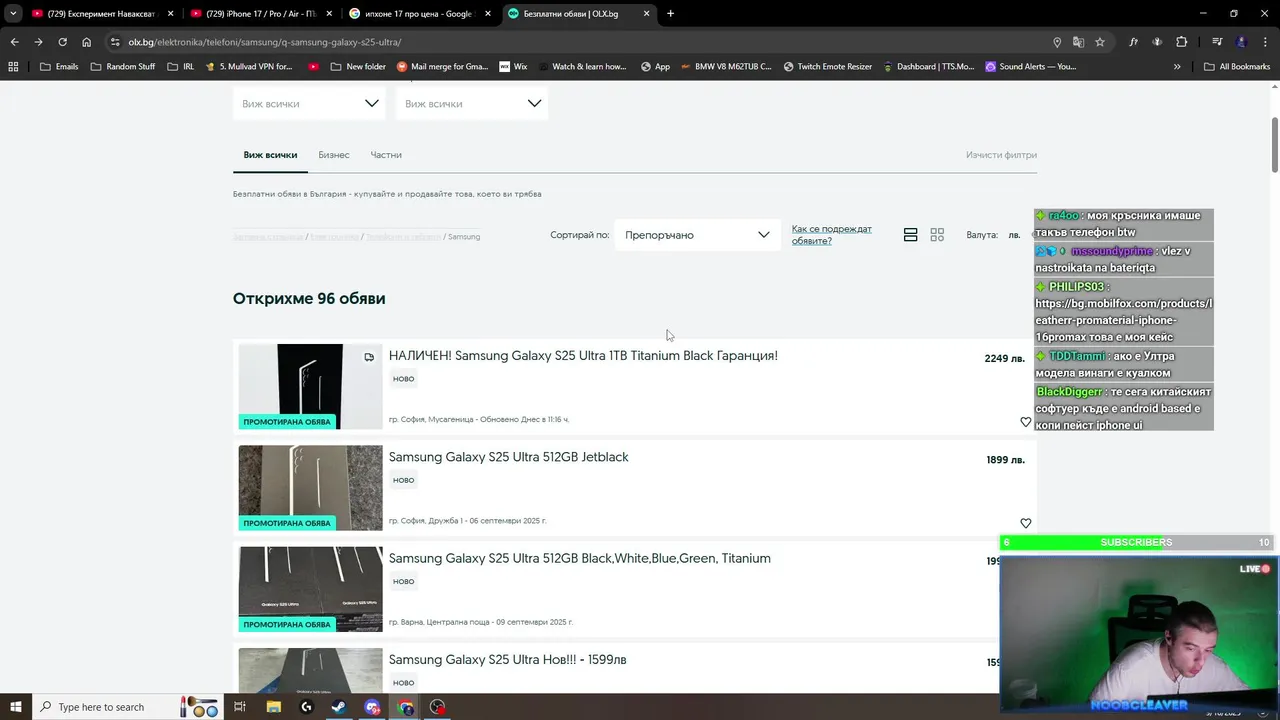Switch to iPhone 17 / Pro / Air tab
1280x720 pixels.
261,14
